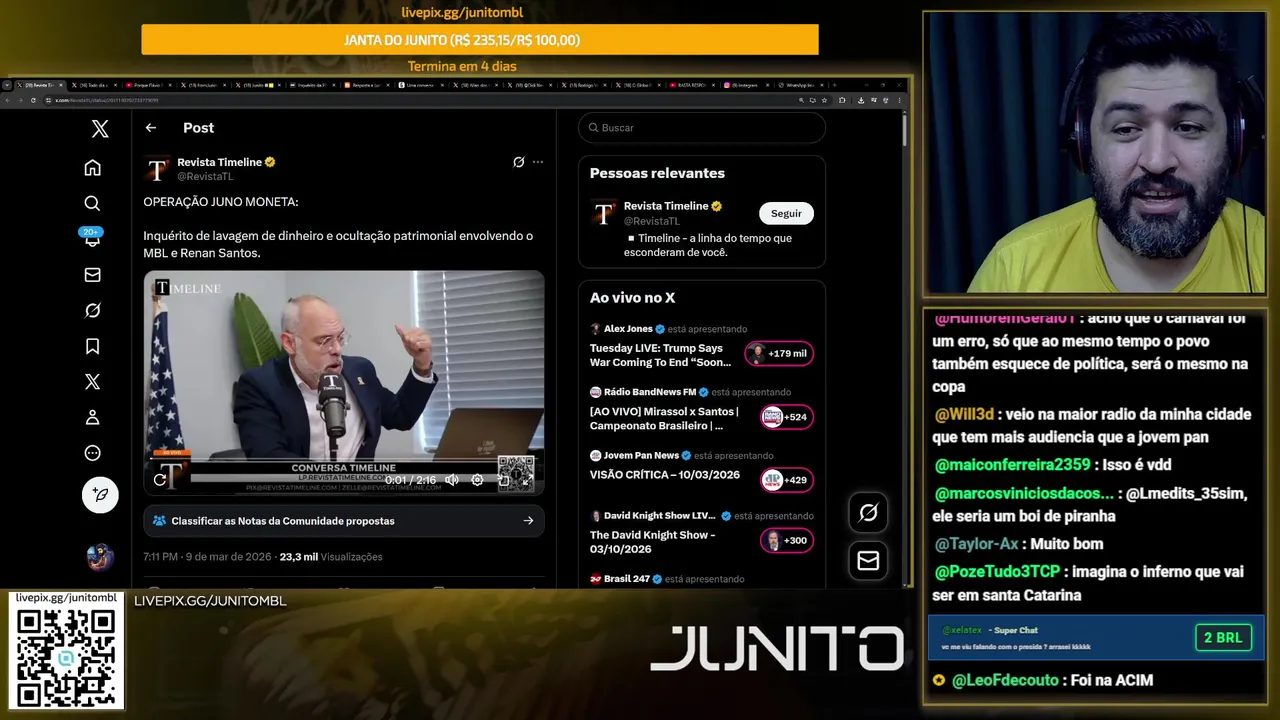Screen dimensions: 1280x720
Task: Open Rádio BandNews FM Mirassol x Santos live
Action: [x=664, y=418]
